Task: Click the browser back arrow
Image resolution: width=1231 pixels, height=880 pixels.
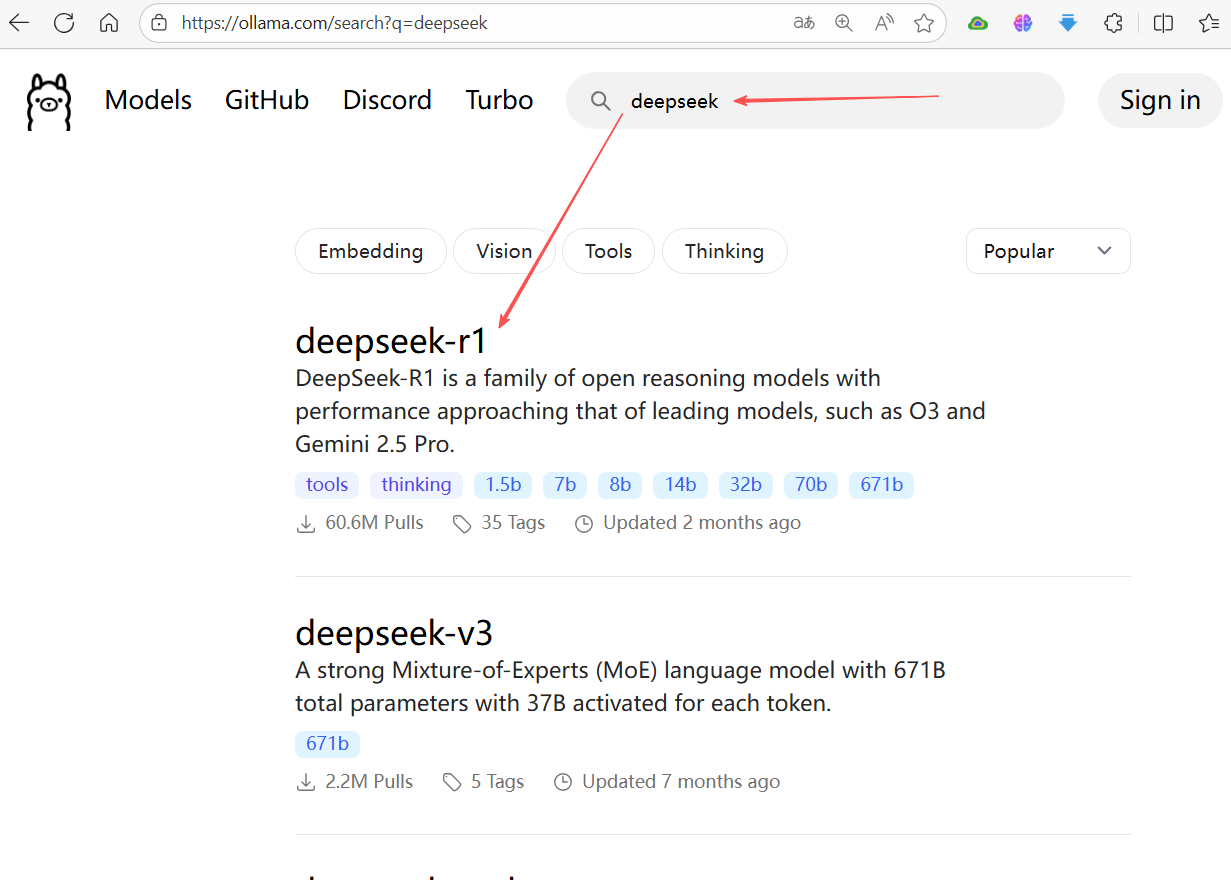Action: 19,23
